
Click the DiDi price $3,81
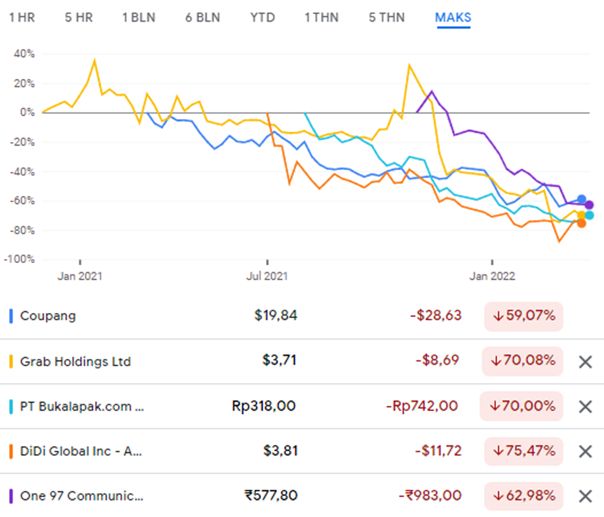click(280, 451)
